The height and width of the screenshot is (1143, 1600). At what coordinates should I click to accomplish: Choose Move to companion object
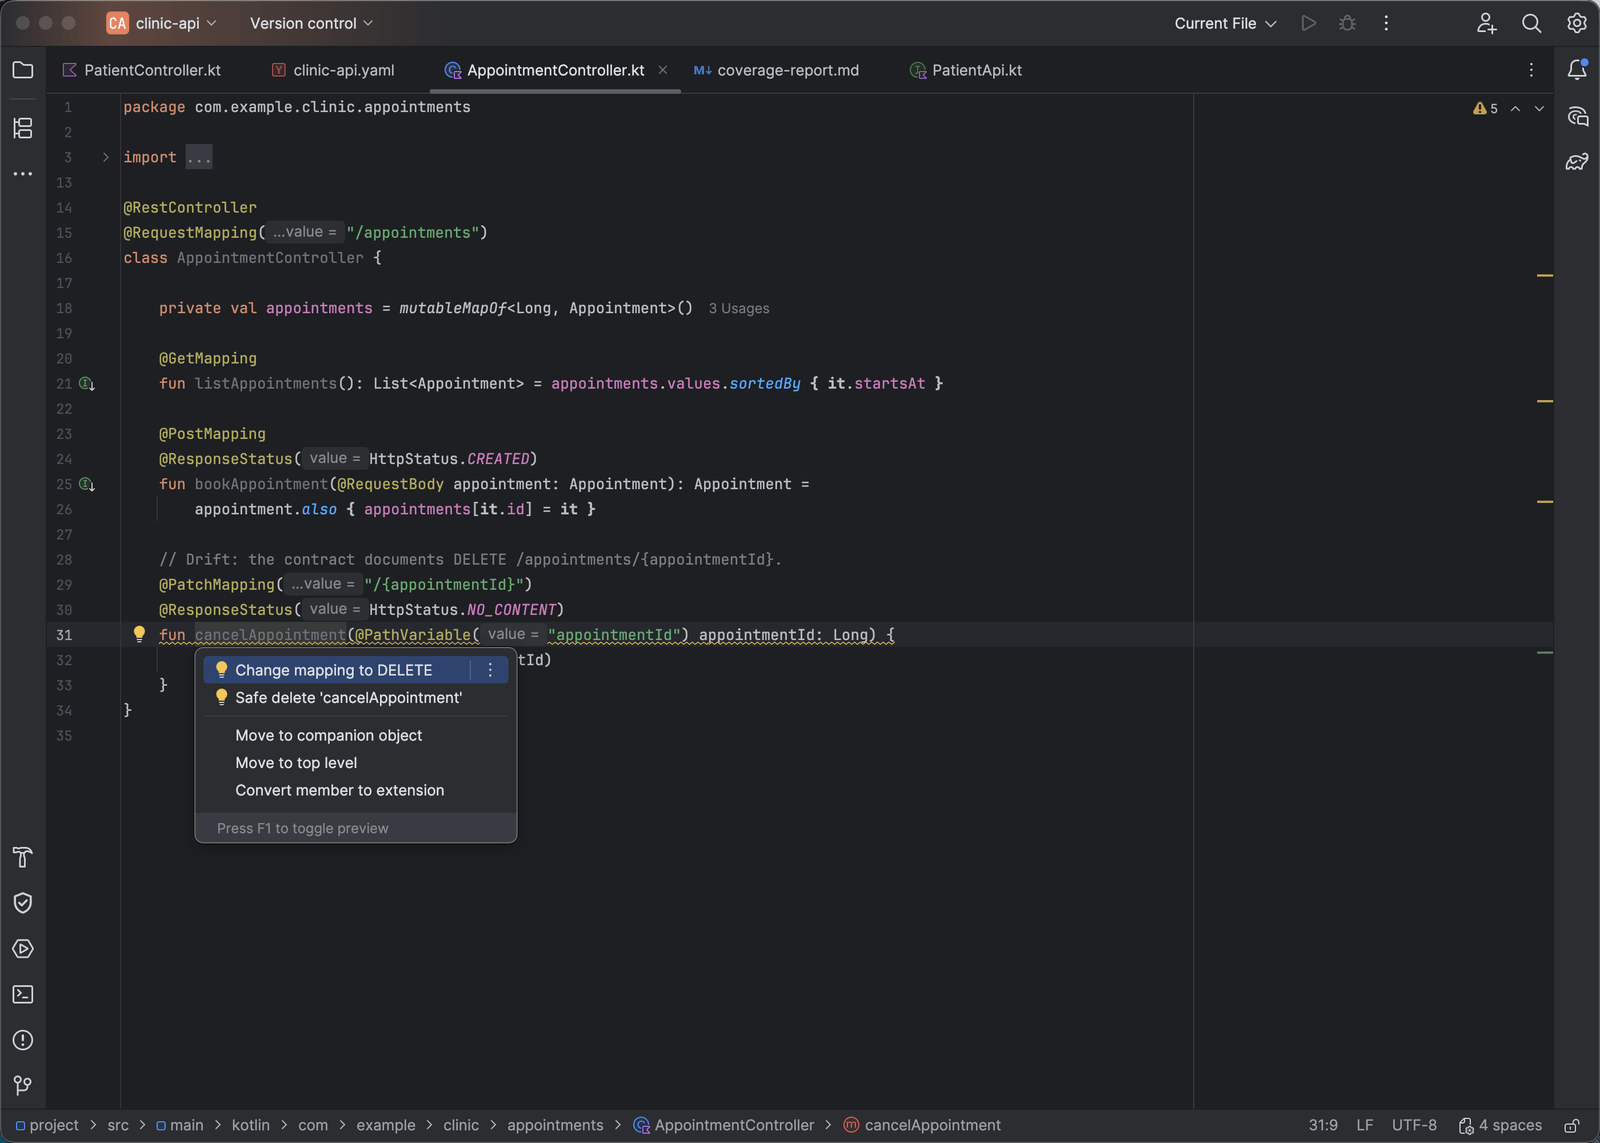(356, 735)
